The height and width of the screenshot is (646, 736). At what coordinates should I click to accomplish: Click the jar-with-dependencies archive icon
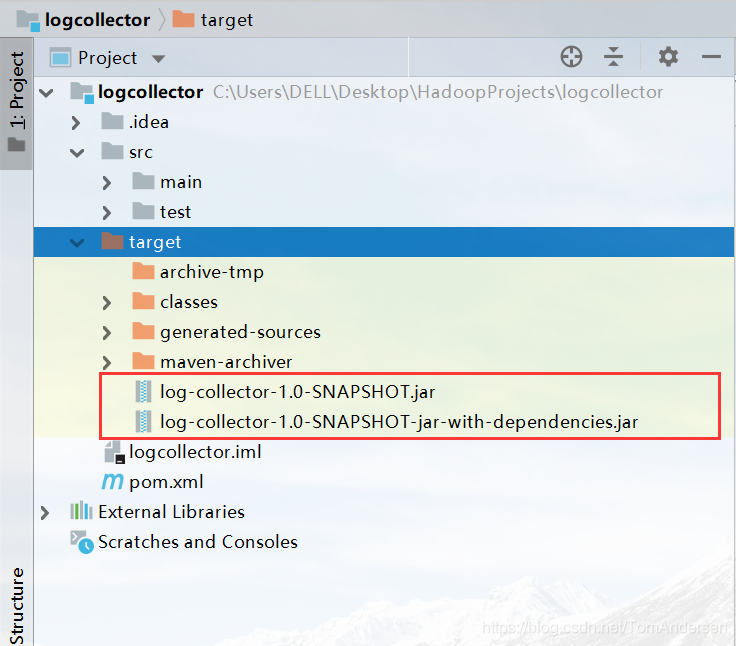(143, 422)
